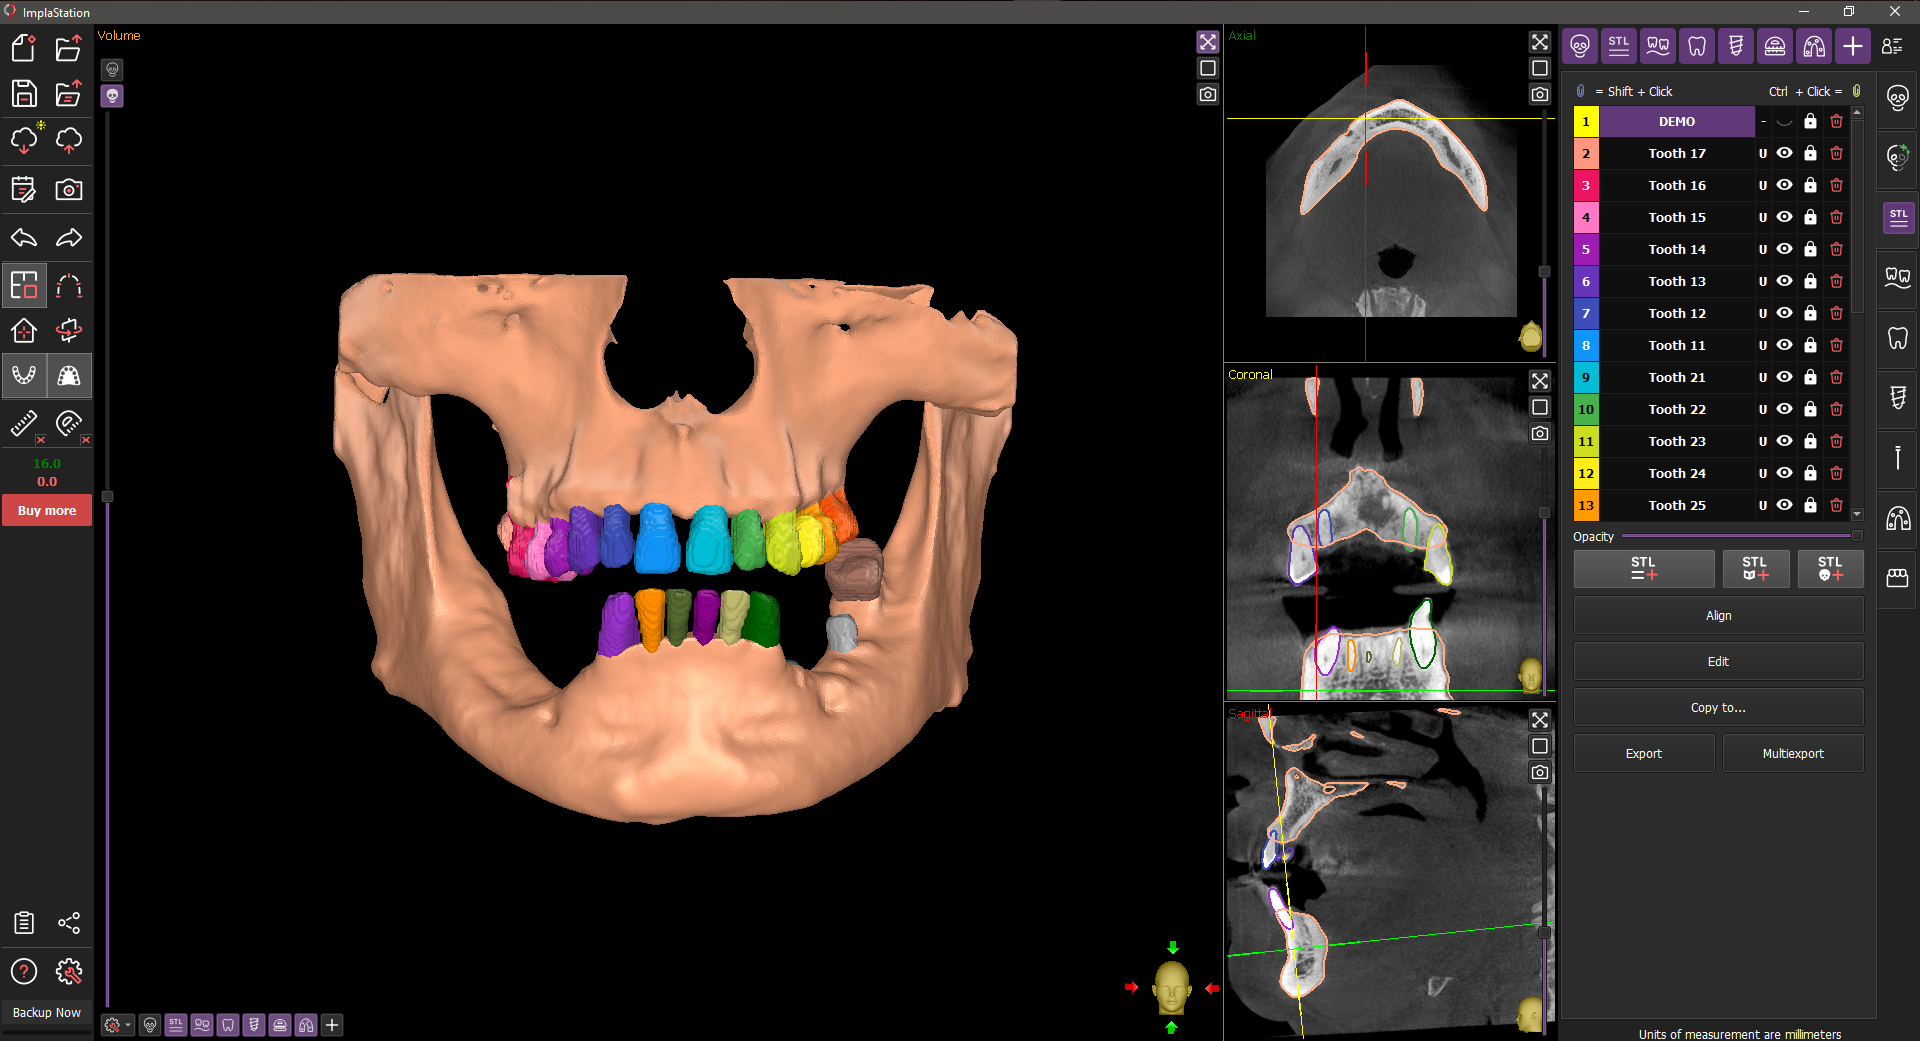The width and height of the screenshot is (1920, 1041).
Task: Toggle visibility of Tooth 21
Action: 1784,377
